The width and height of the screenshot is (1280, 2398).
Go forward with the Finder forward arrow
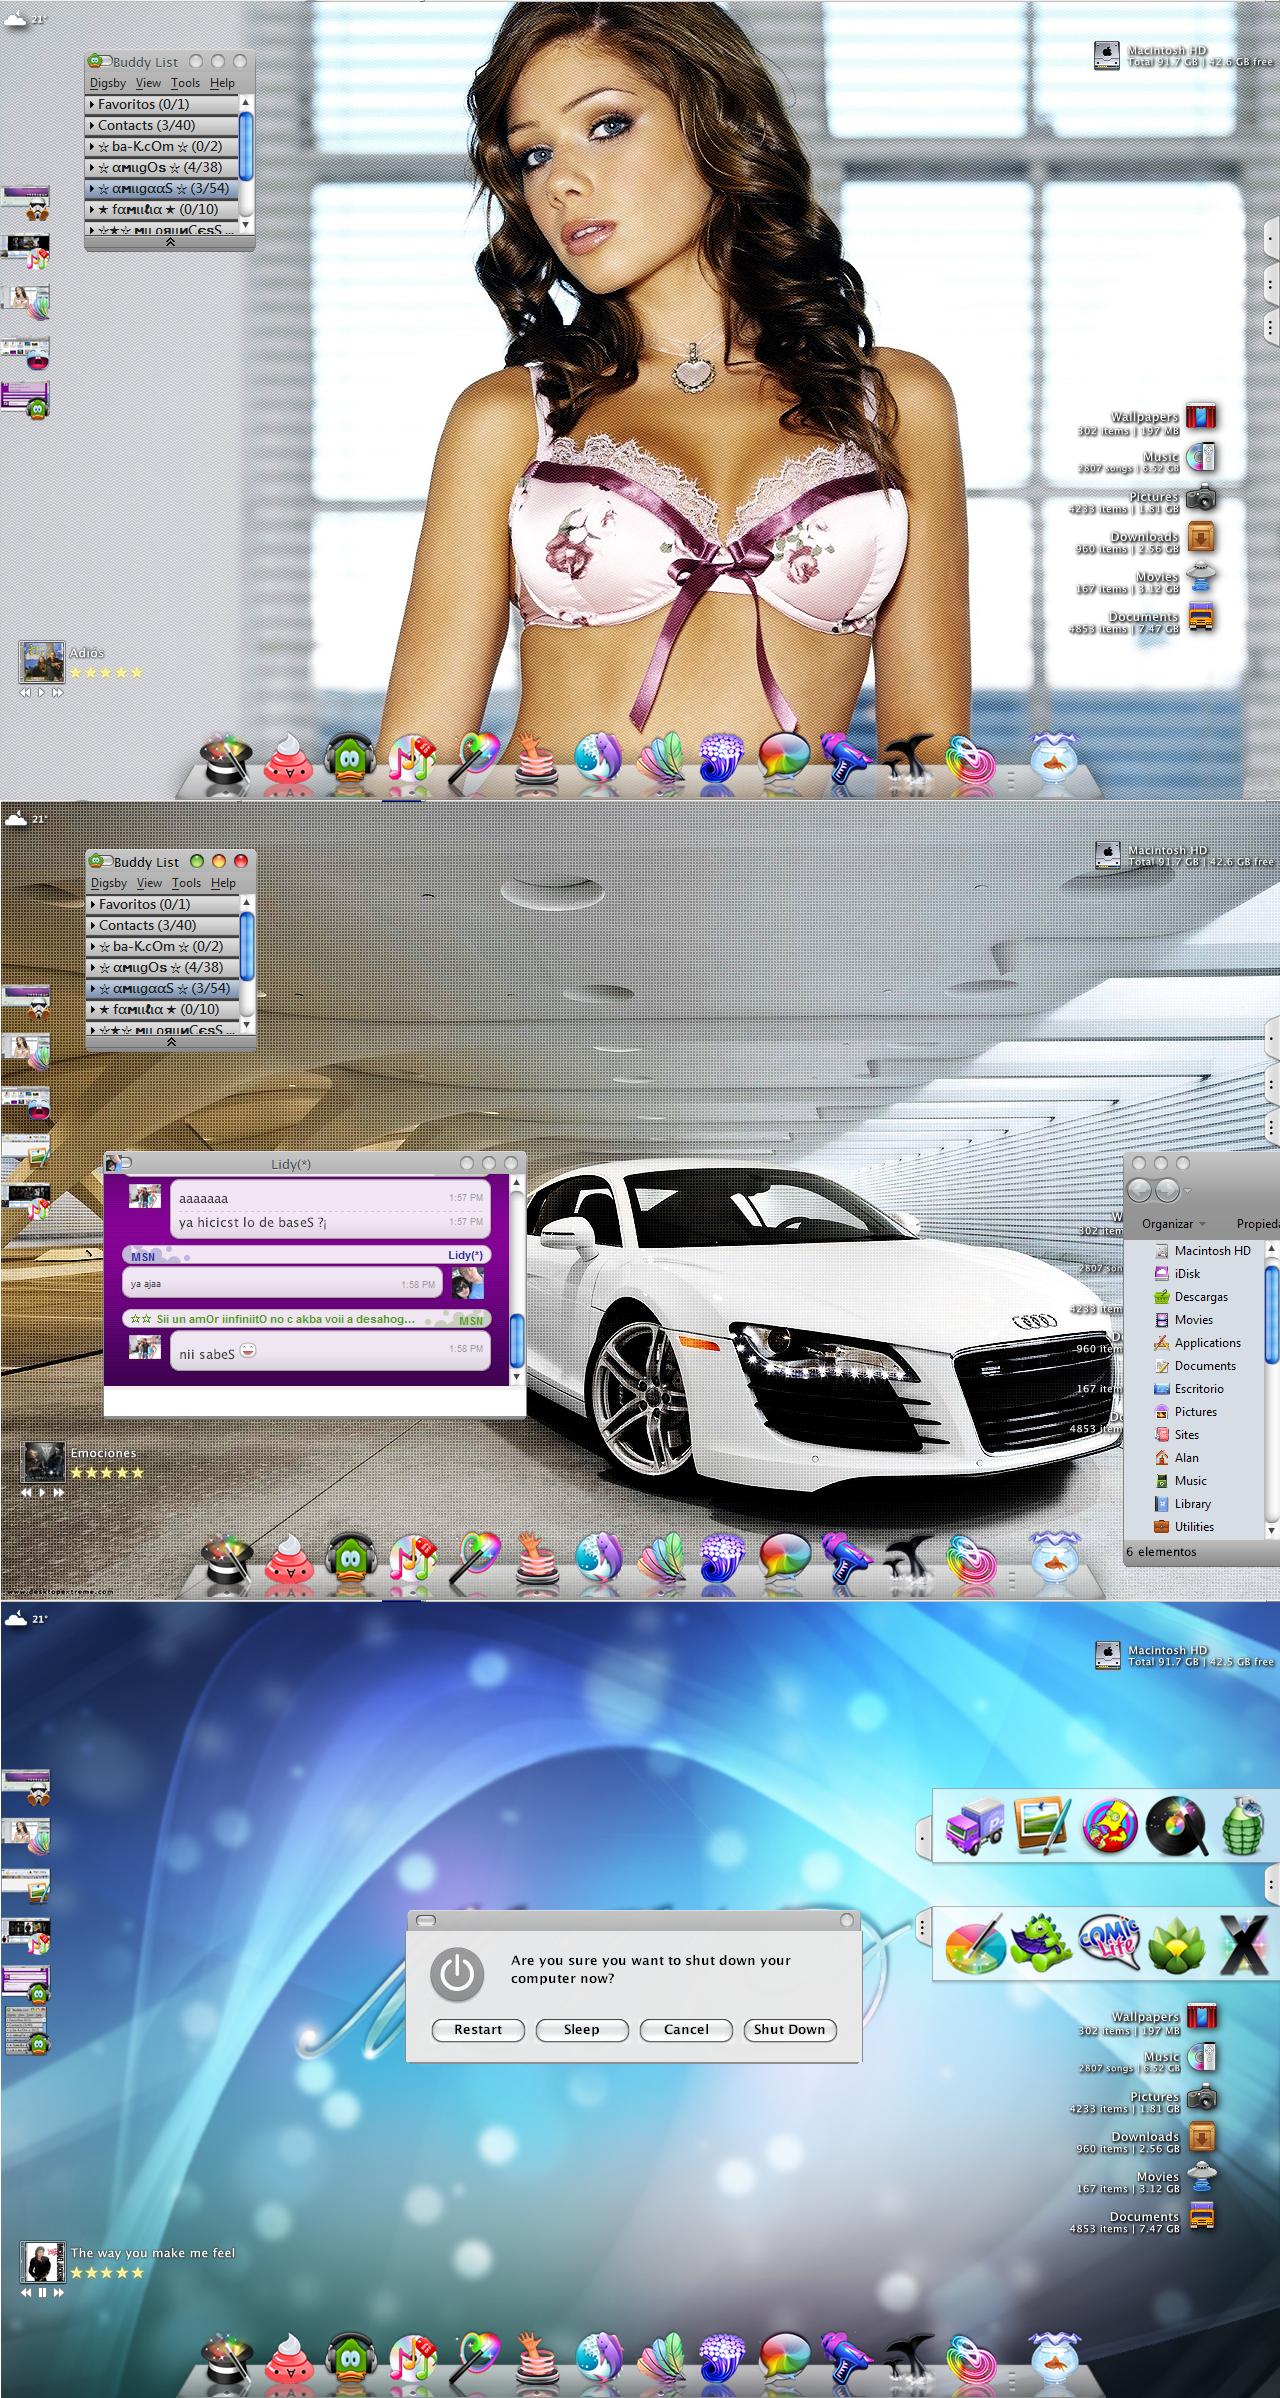[x=1167, y=1190]
